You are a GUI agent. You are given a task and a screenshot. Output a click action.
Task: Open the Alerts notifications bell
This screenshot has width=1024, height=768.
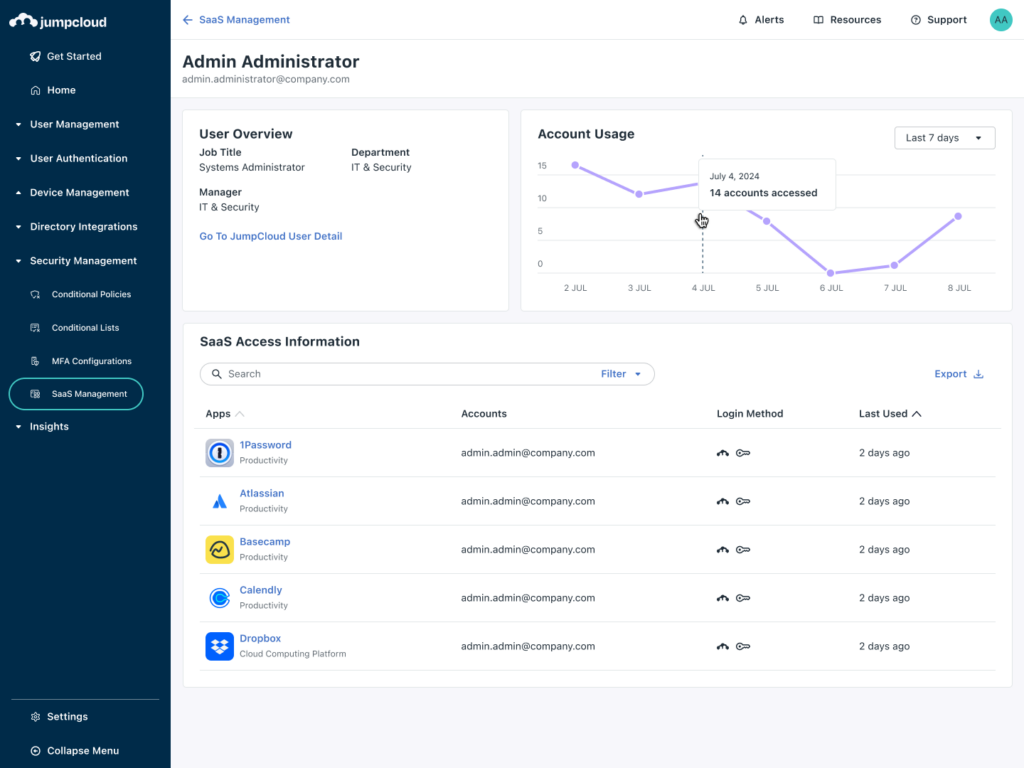point(742,19)
